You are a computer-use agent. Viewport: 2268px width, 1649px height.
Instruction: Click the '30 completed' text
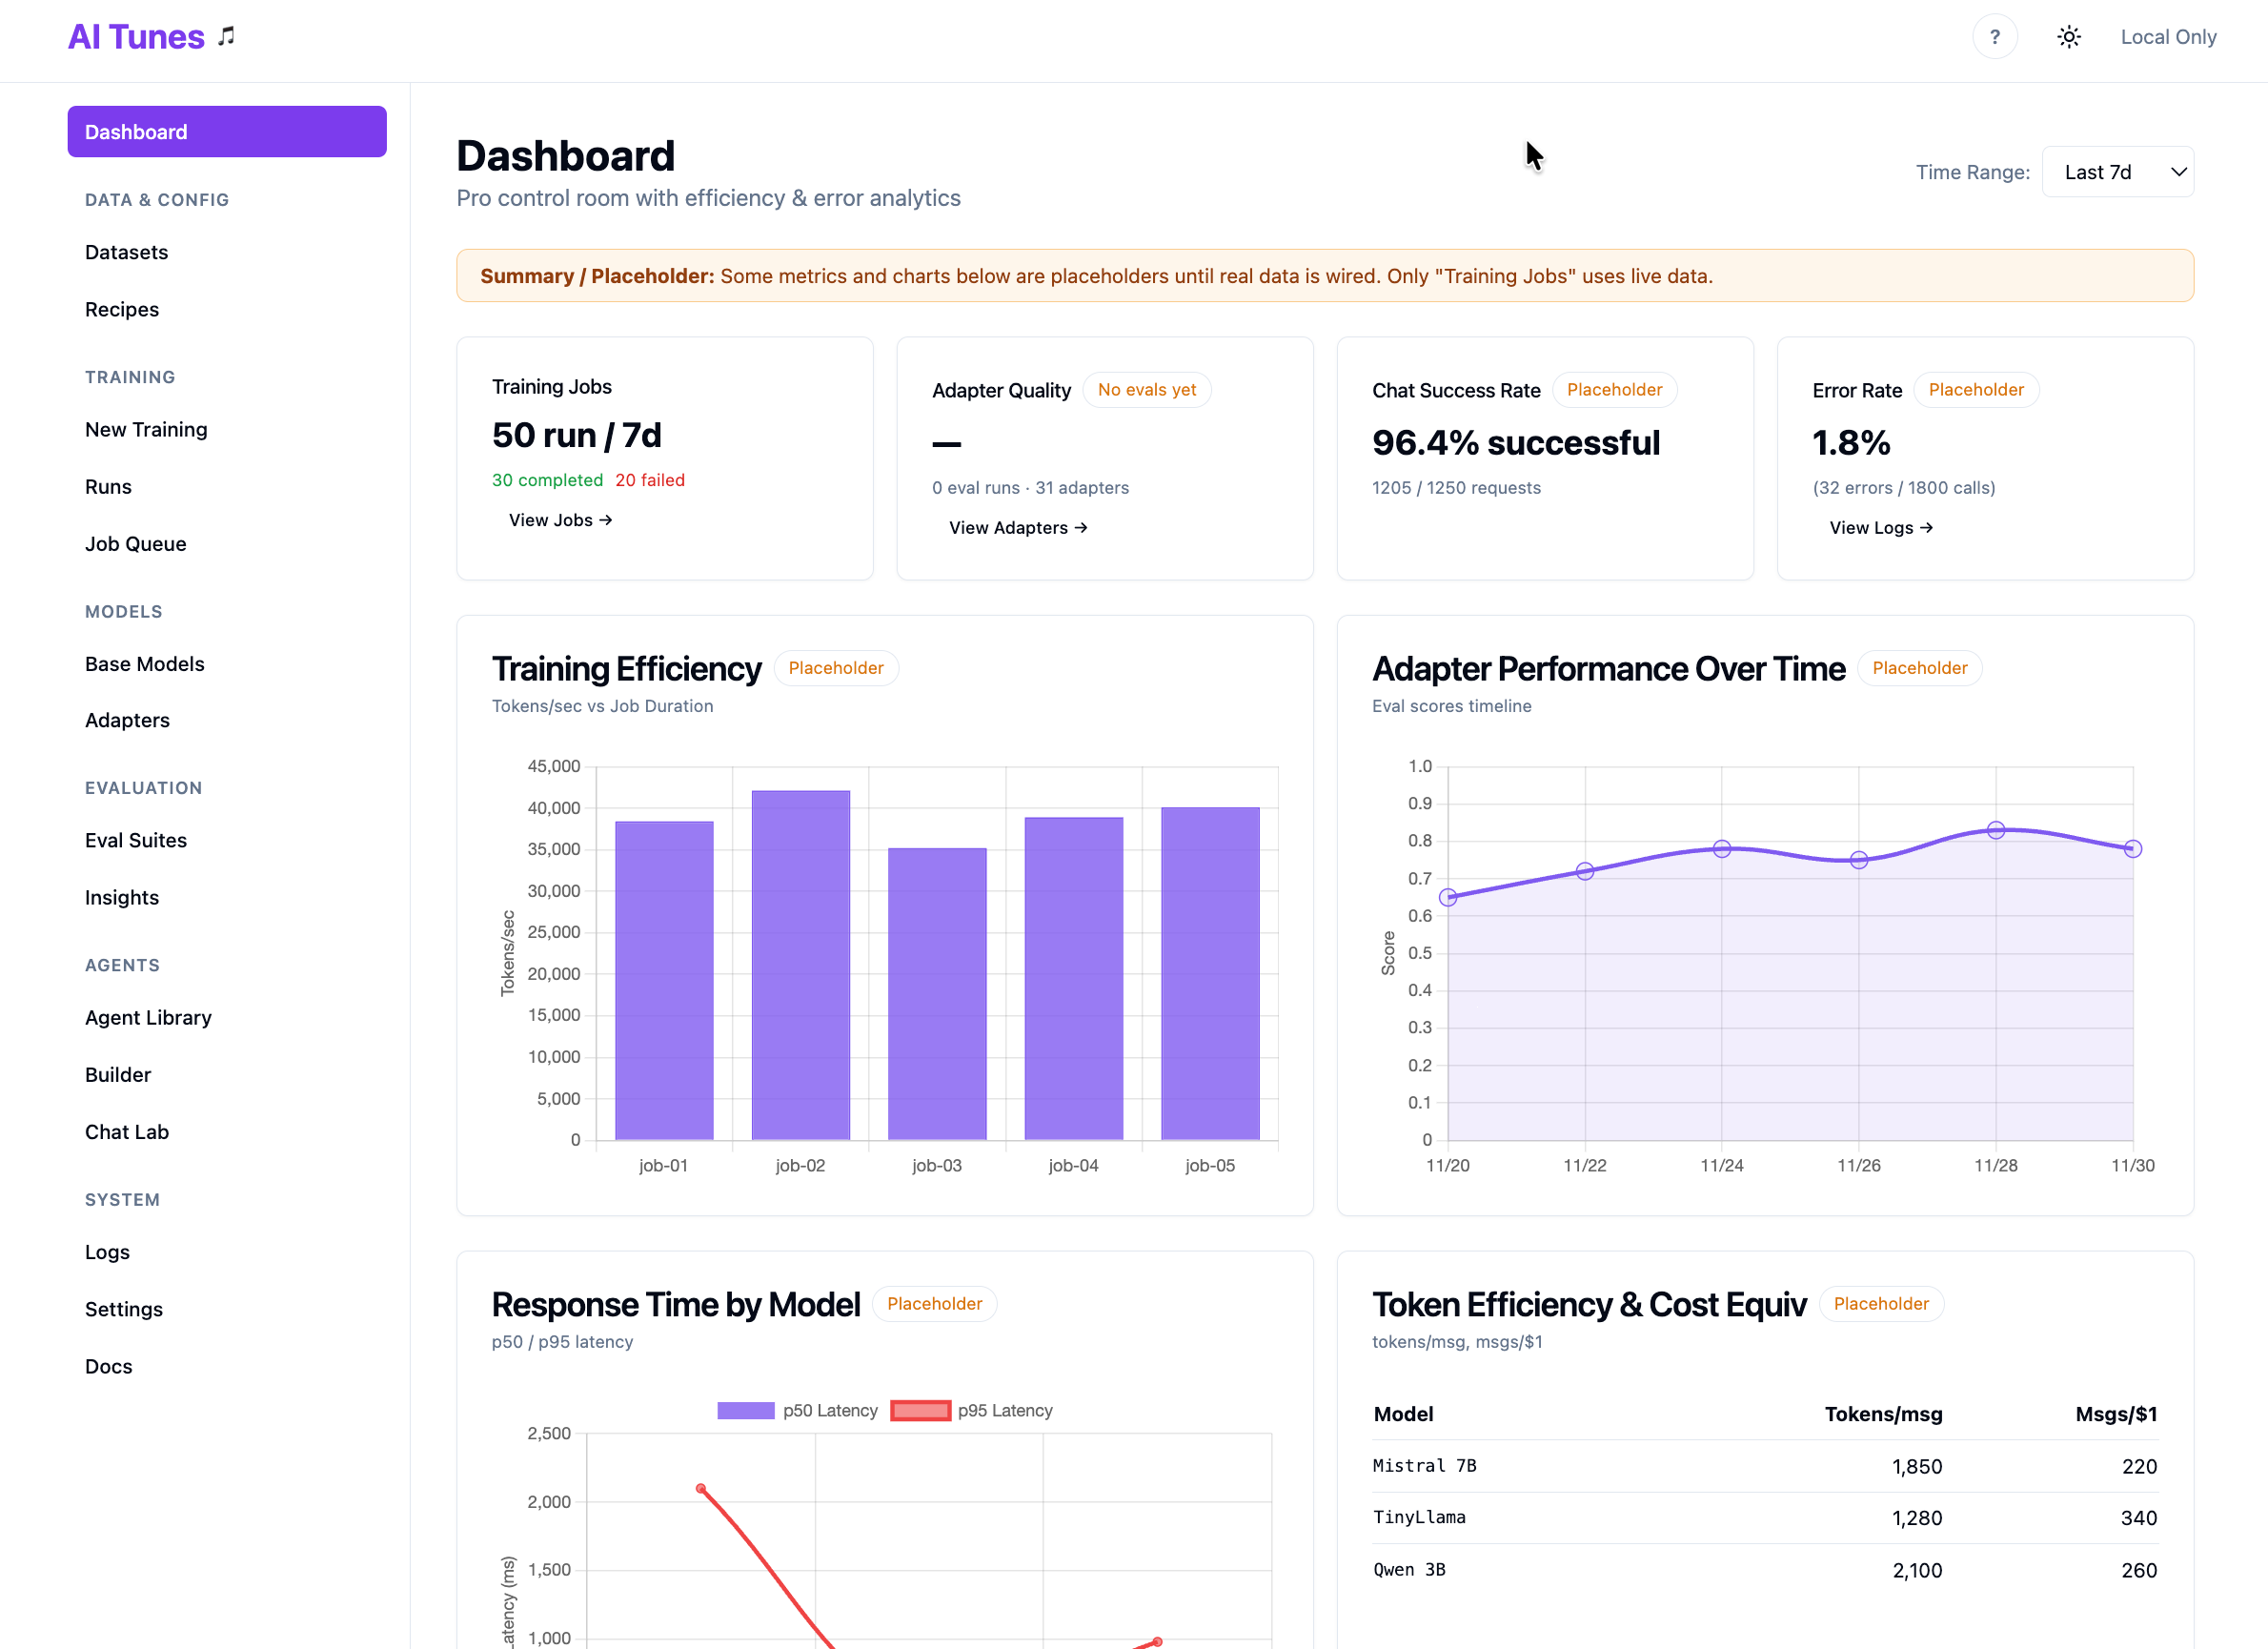547,480
